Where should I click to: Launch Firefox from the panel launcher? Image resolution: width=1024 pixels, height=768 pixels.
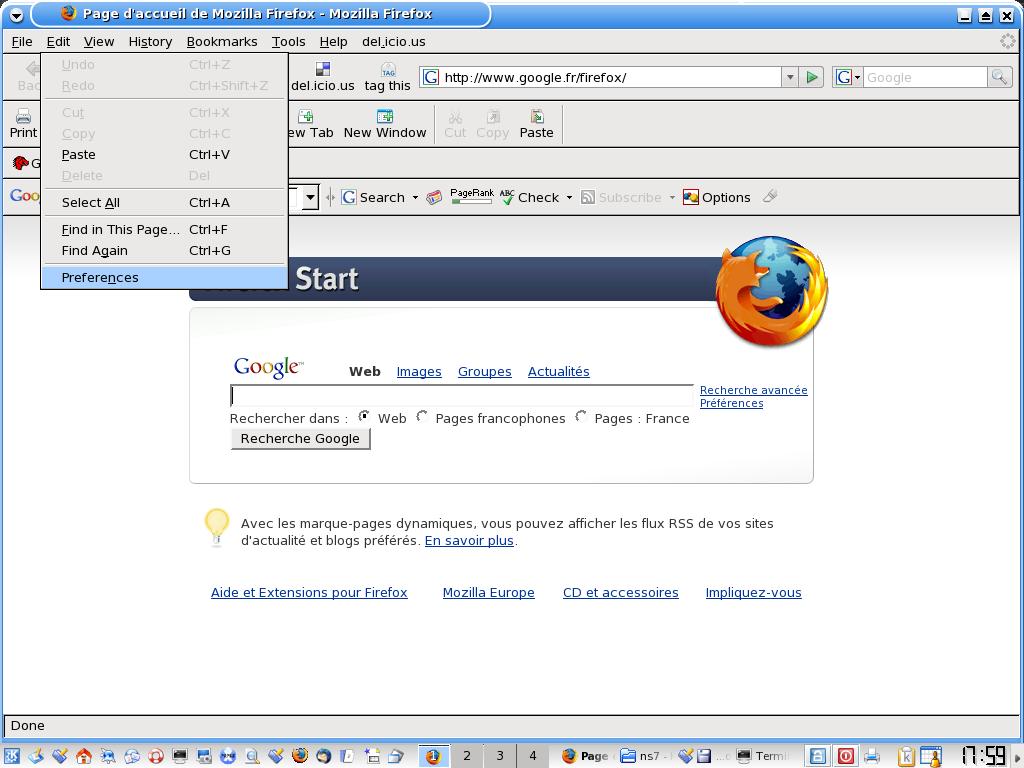click(x=299, y=756)
